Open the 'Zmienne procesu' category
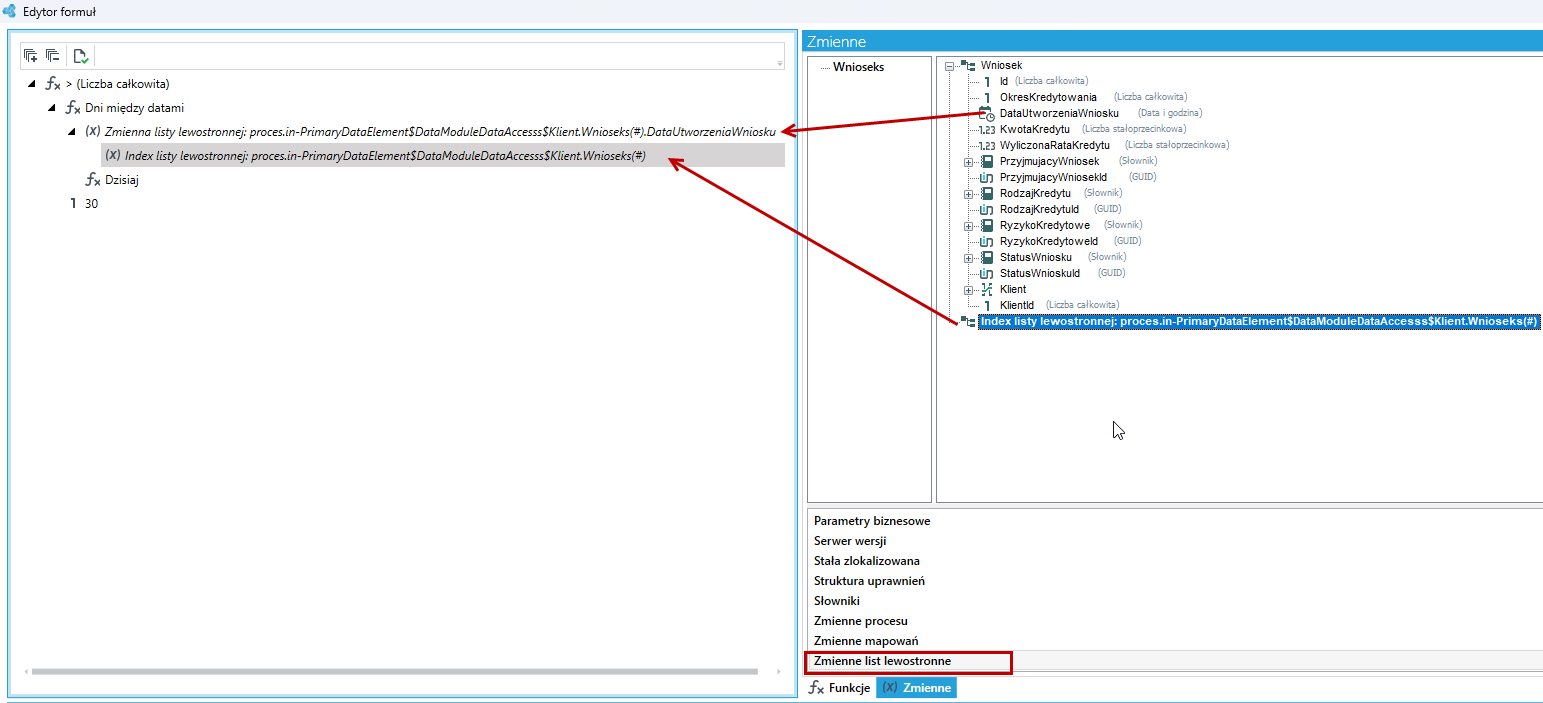Viewport: 1543px width, 703px height. (x=861, y=621)
